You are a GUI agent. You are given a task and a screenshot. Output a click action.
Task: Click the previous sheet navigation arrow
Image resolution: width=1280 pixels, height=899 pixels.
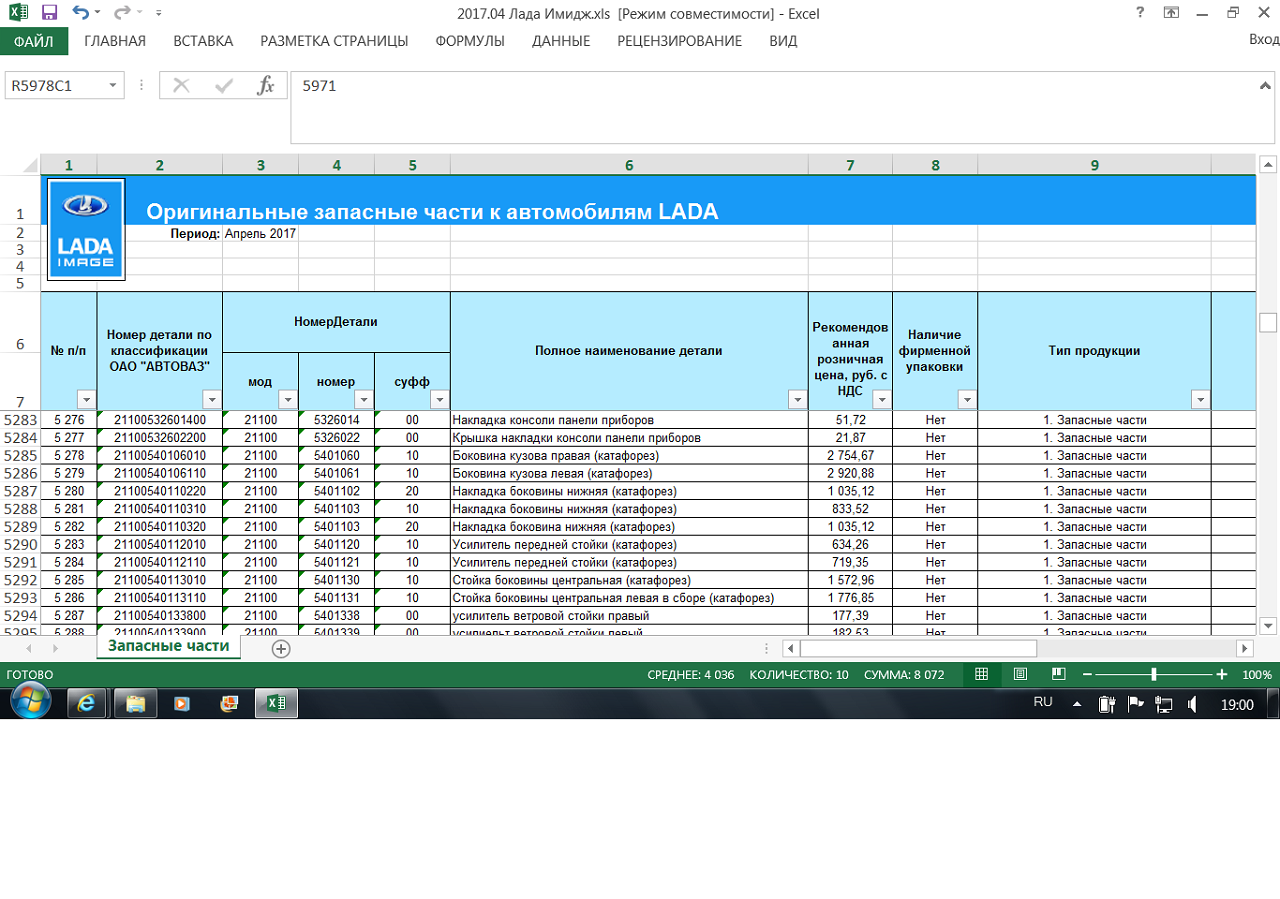[29, 648]
